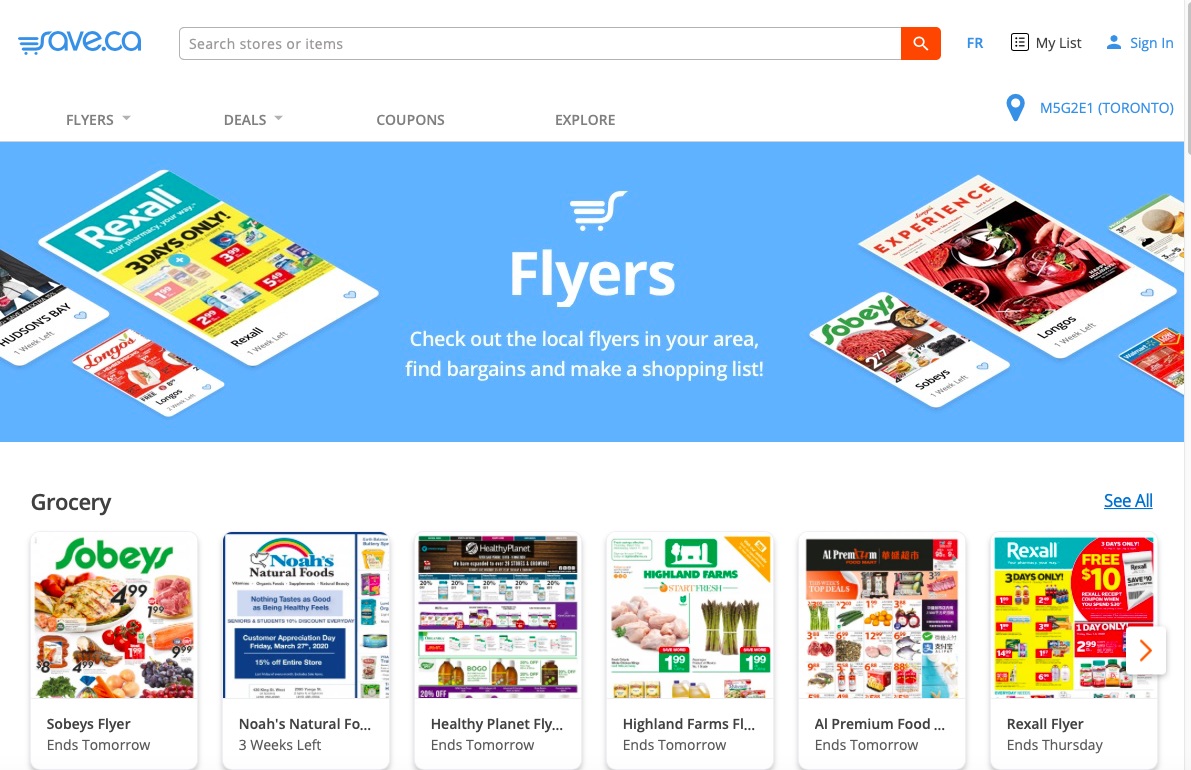The width and height of the screenshot is (1191, 770).
Task: Advance Grocery carousel with right arrow
Action: tap(1145, 650)
